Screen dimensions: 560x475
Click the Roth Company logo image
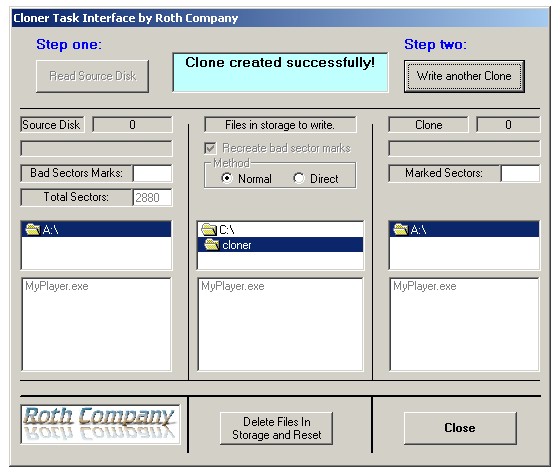coord(100,424)
